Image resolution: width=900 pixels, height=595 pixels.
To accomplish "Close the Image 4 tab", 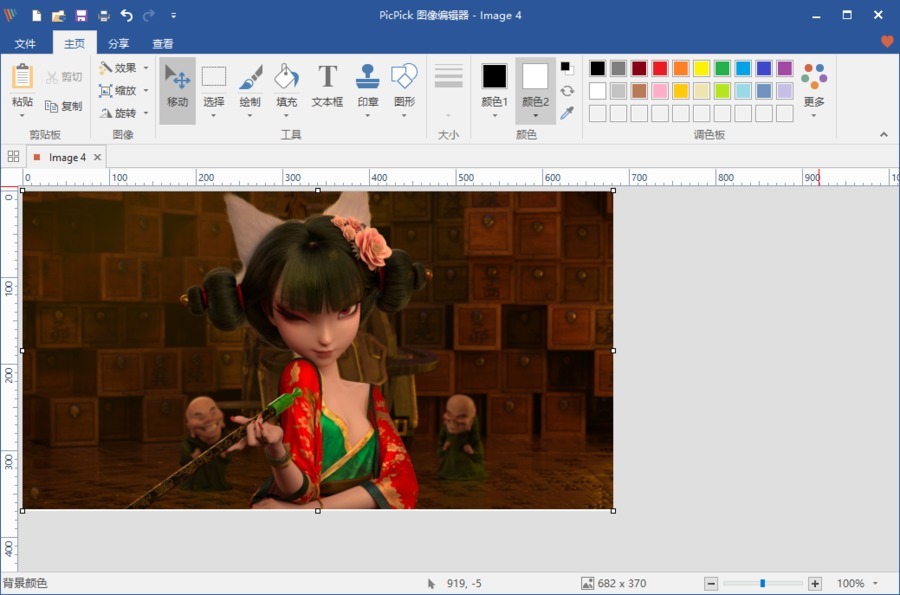I will pyautogui.click(x=97, y=157).
